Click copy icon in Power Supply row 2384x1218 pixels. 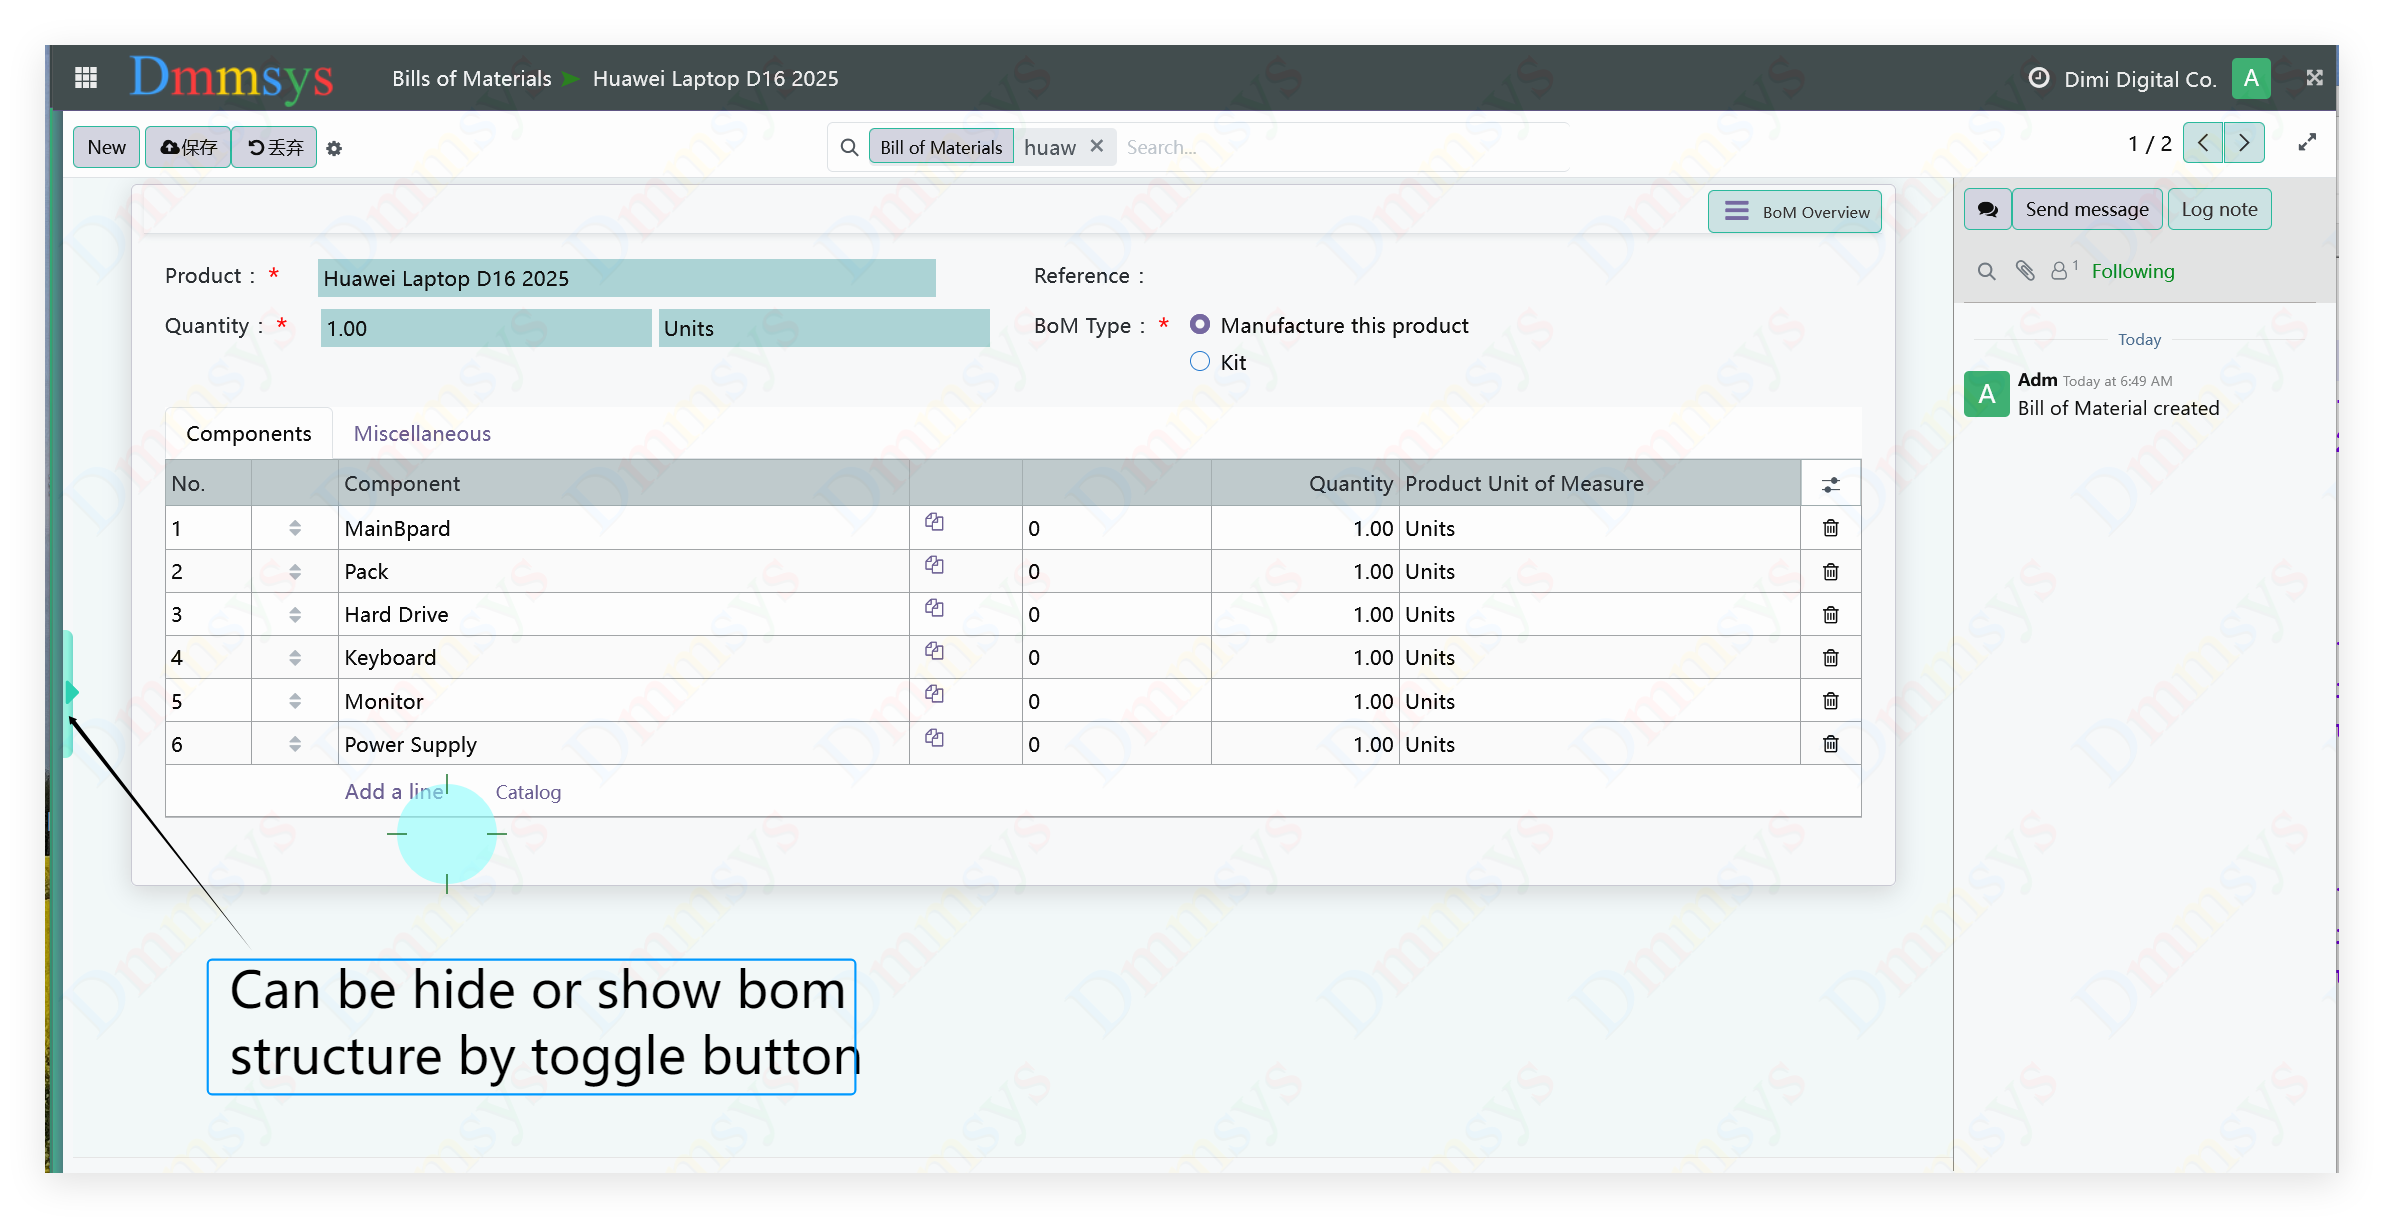coord(934,738)
